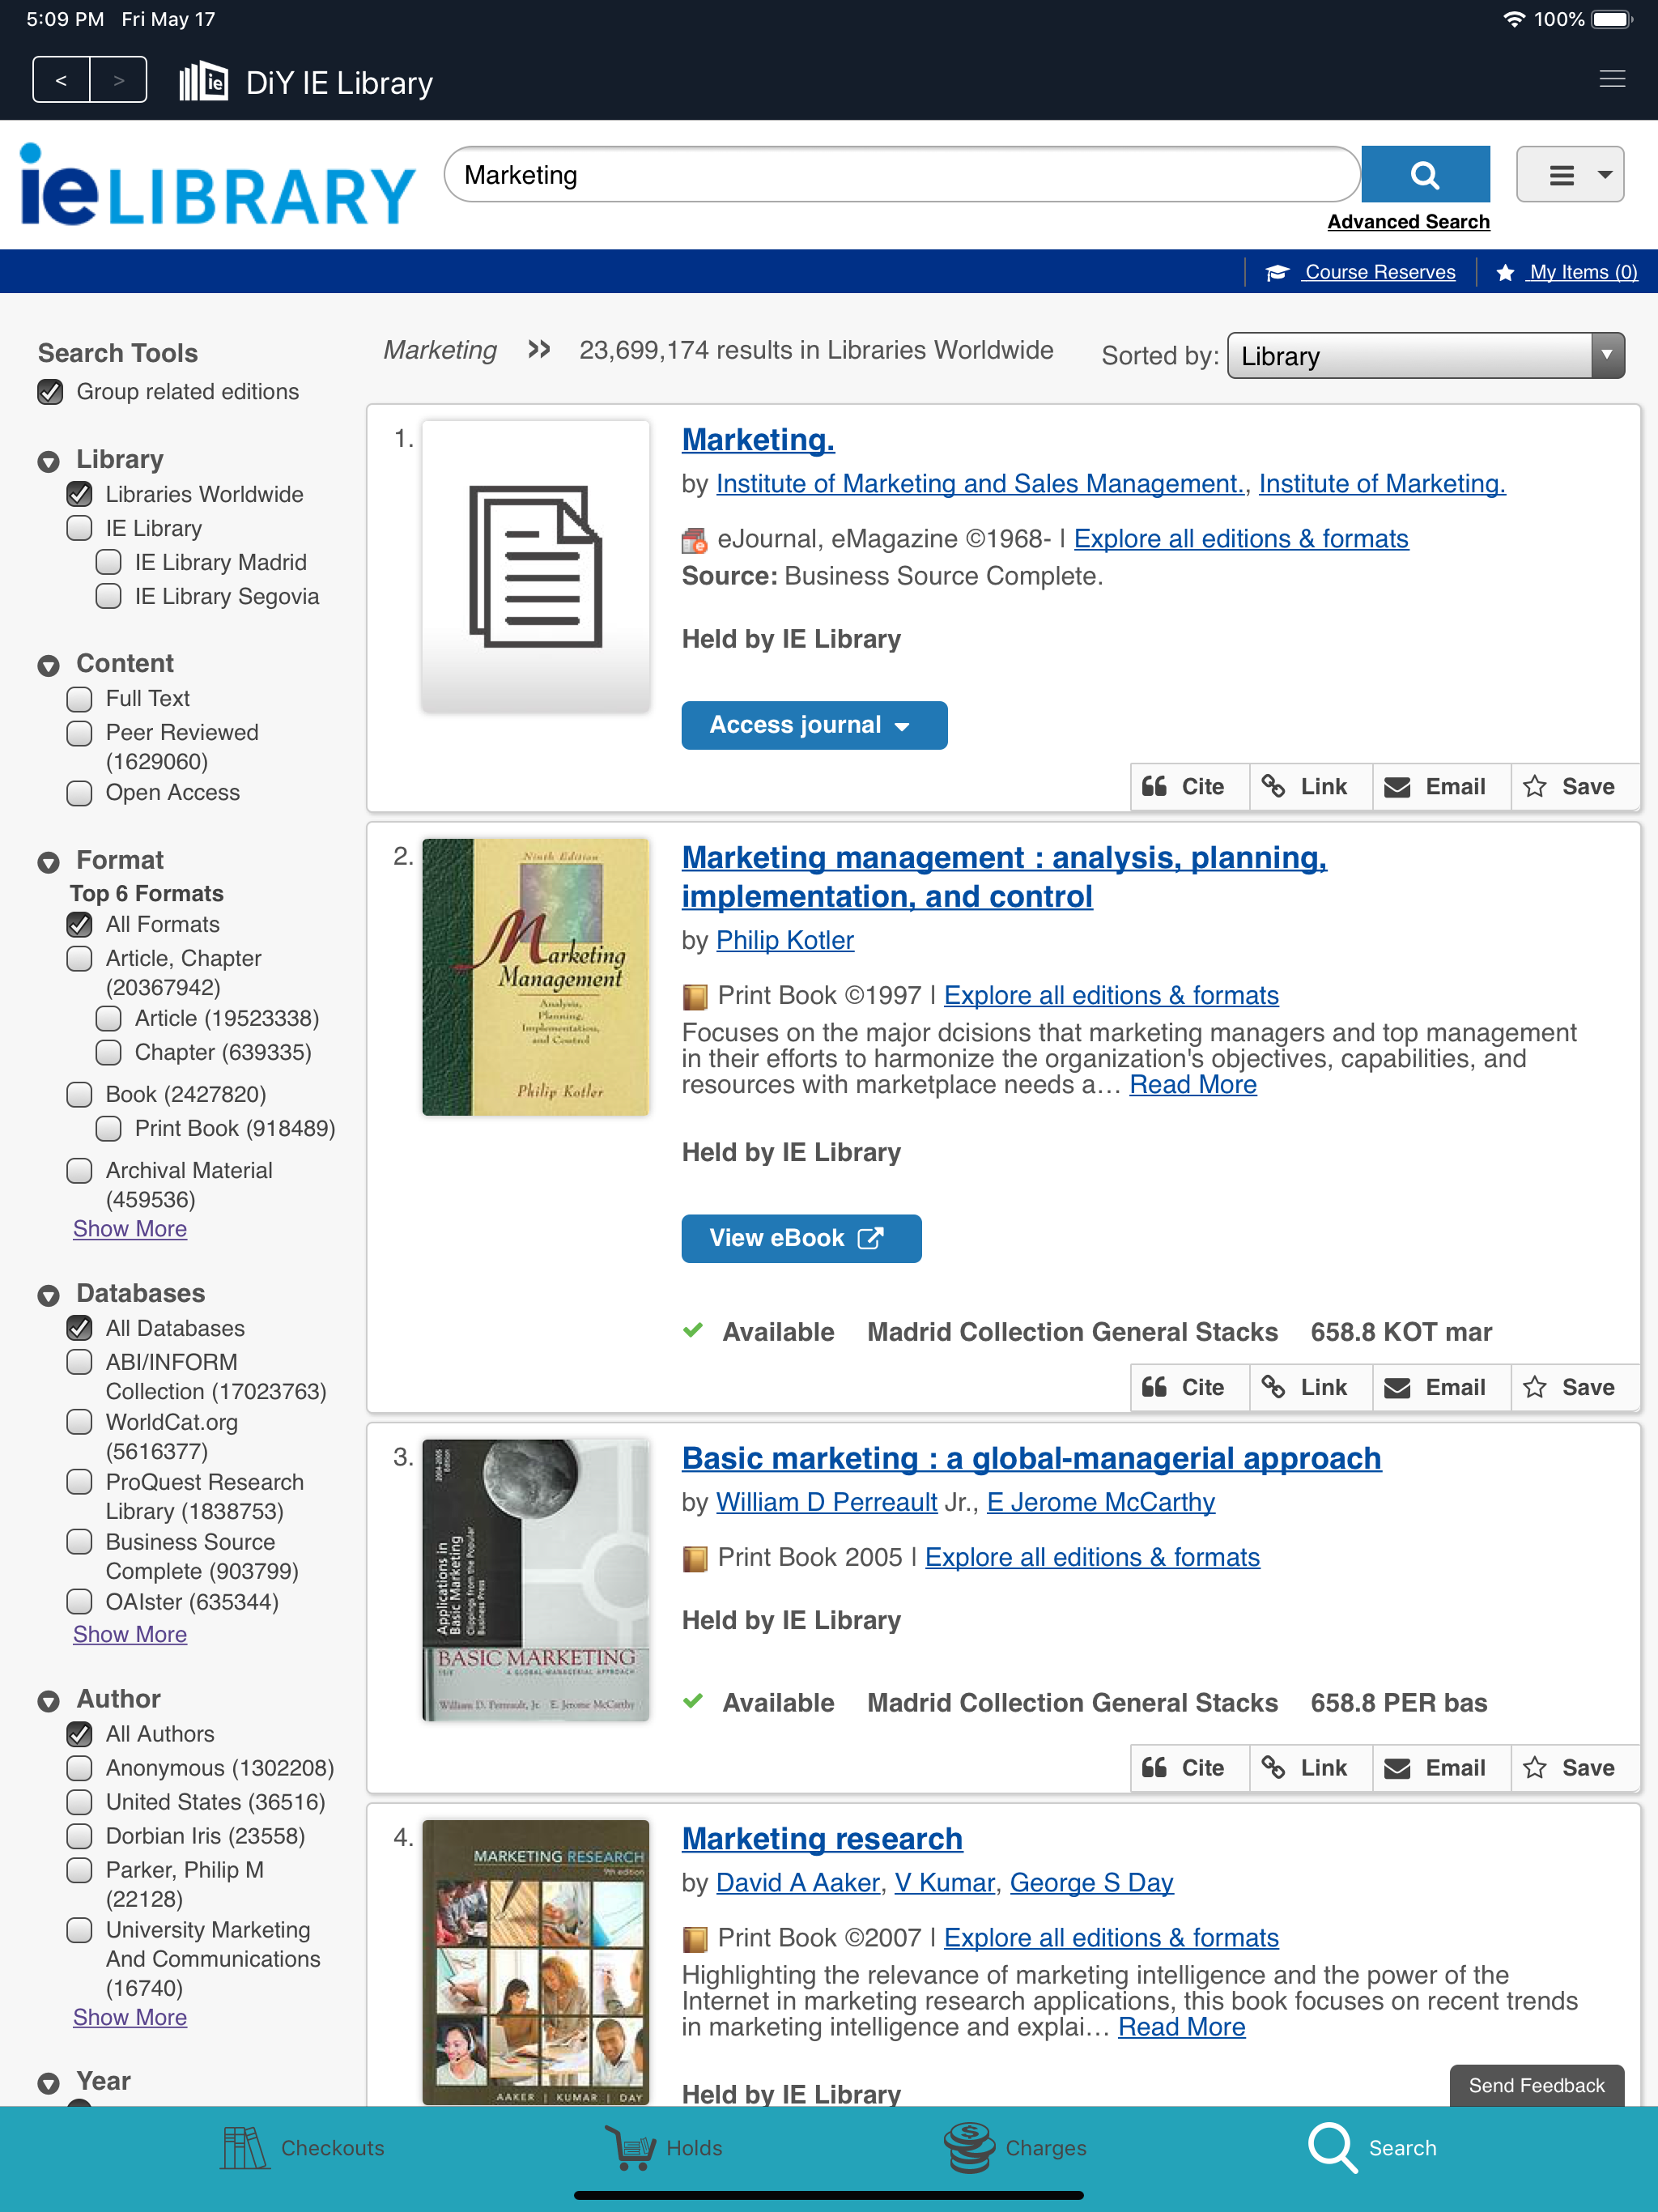The height and width of the screenshot is (2212, 1658).
Task: Click the blue magnifier search button
Action: (1425, 175)
